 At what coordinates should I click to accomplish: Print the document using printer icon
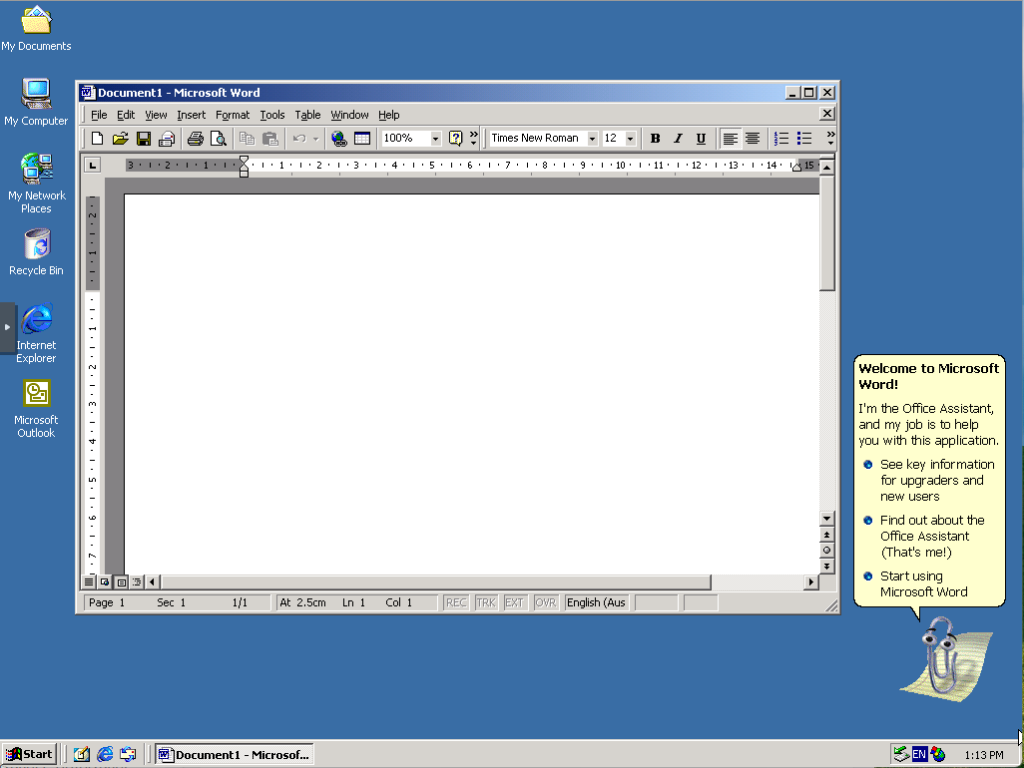tap(195, 138)
